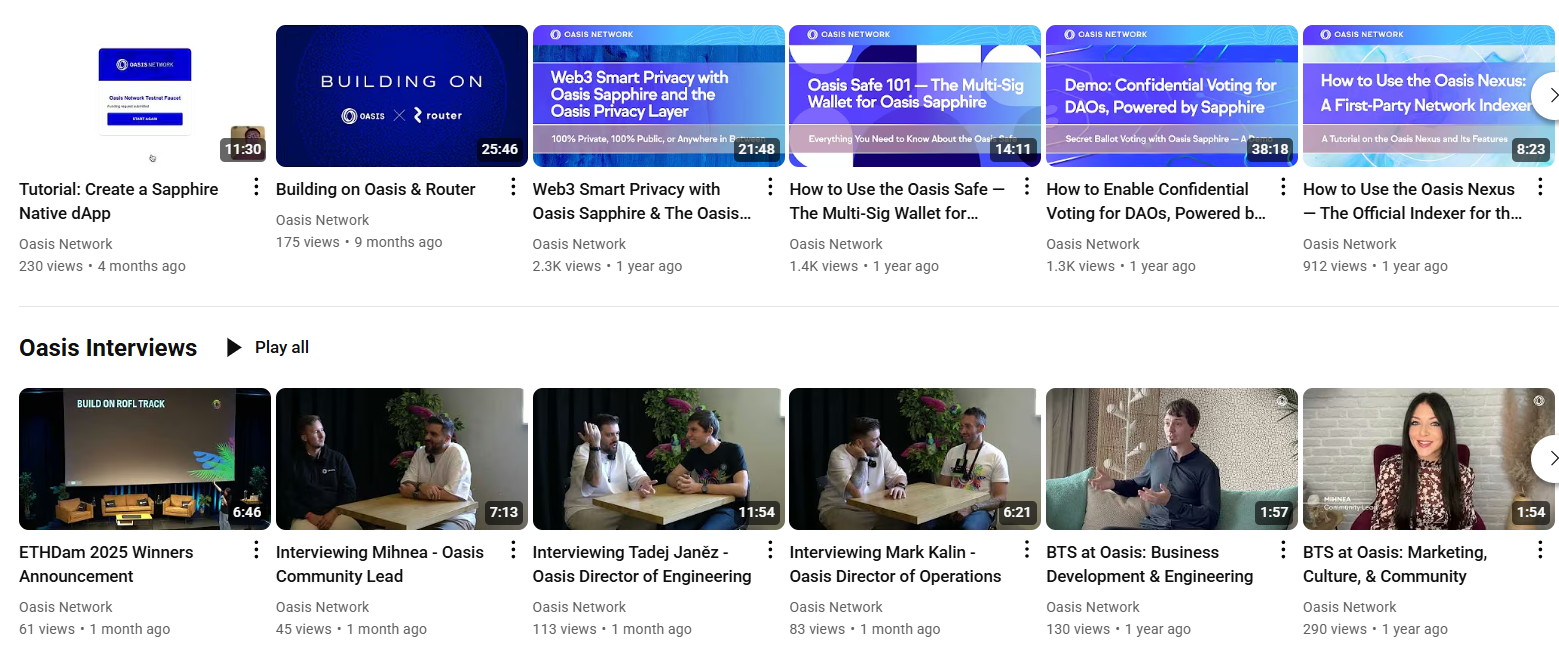Open title BTS at Oasis: Marketing, Culture, & Community
Viewport: 1559px width, 659px height.
(1395, 564)
